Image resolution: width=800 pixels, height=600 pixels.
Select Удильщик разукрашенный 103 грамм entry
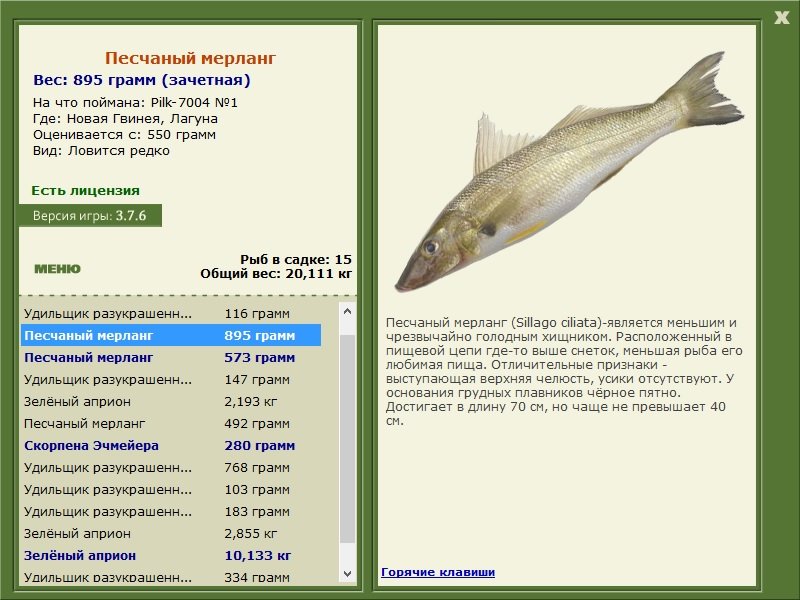pos(171,489)
